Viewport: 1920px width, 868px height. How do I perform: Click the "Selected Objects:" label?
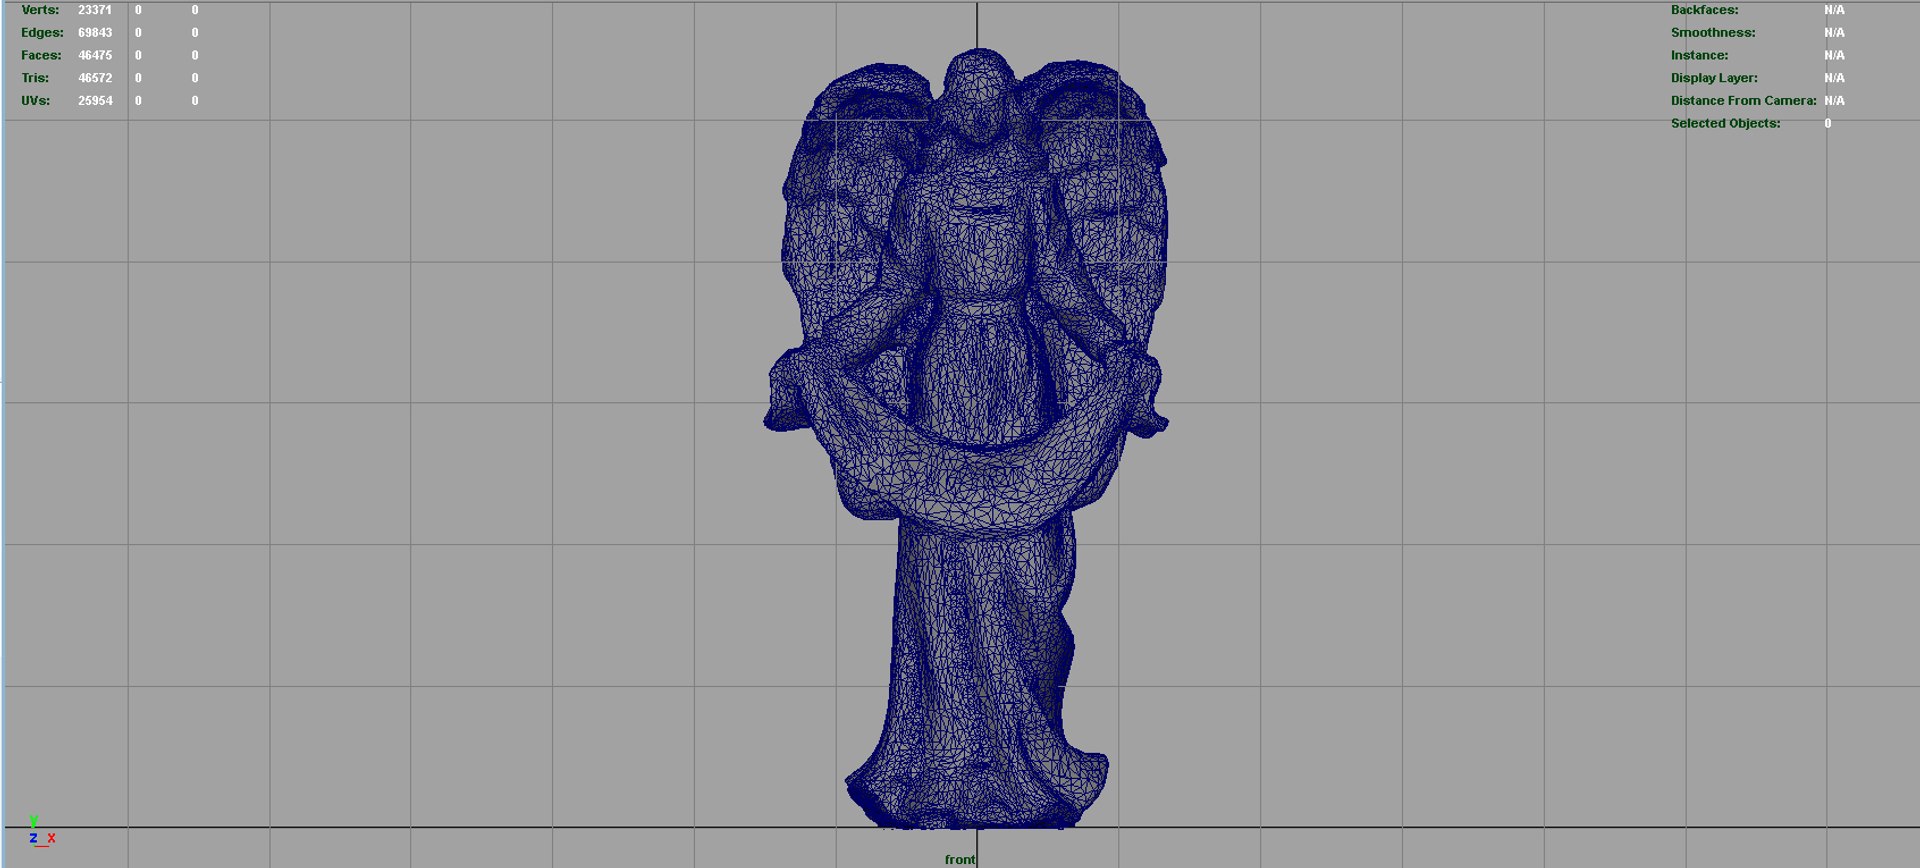click(x=1726, y=124)
